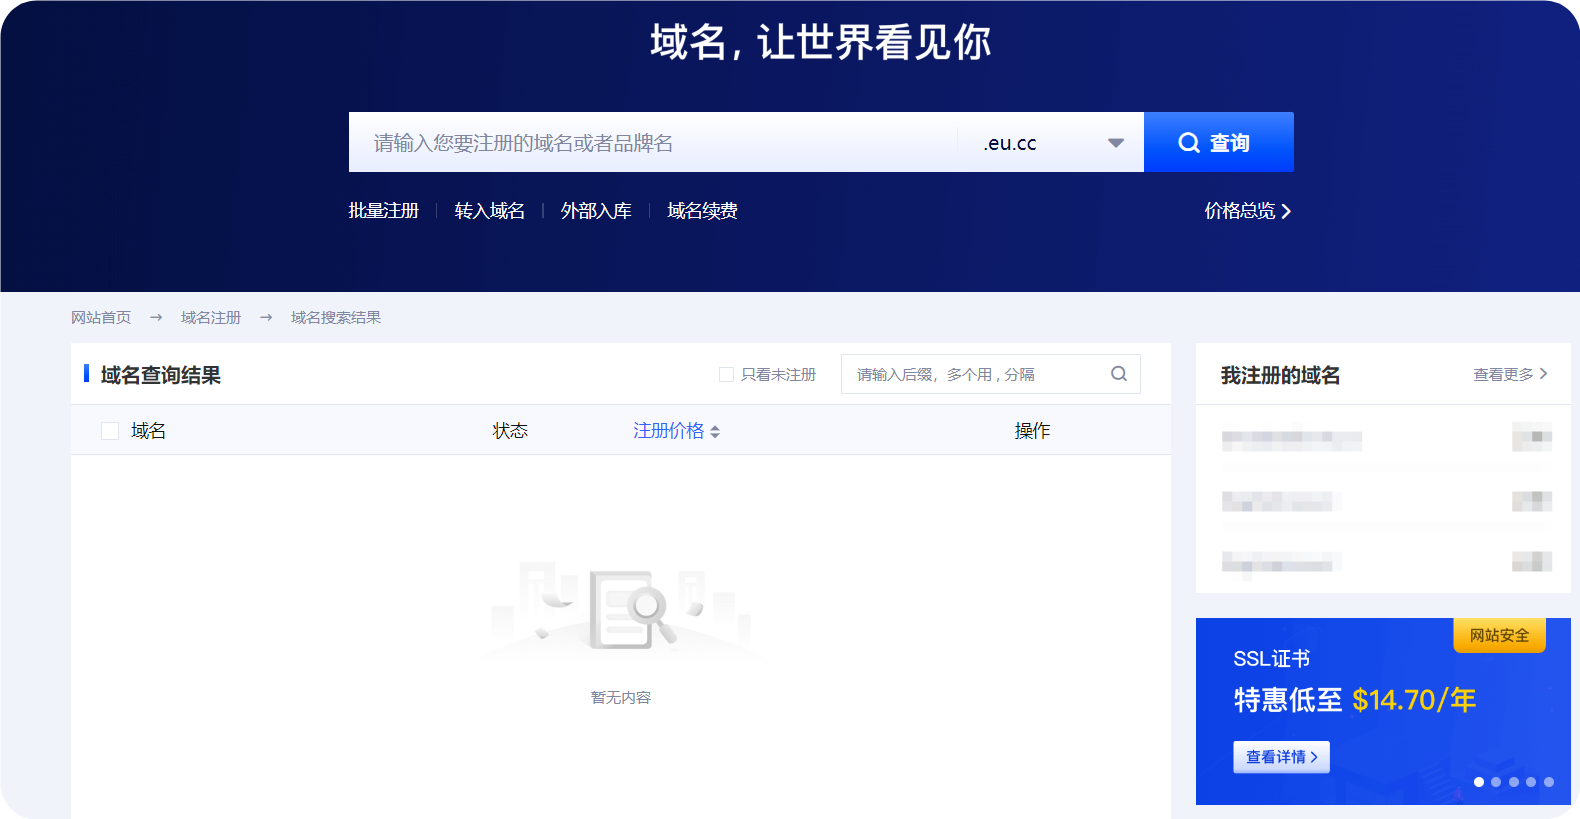Open the .eu.cc suffix dropdown
The image size is (1580, 819).
pos(1052,142)
